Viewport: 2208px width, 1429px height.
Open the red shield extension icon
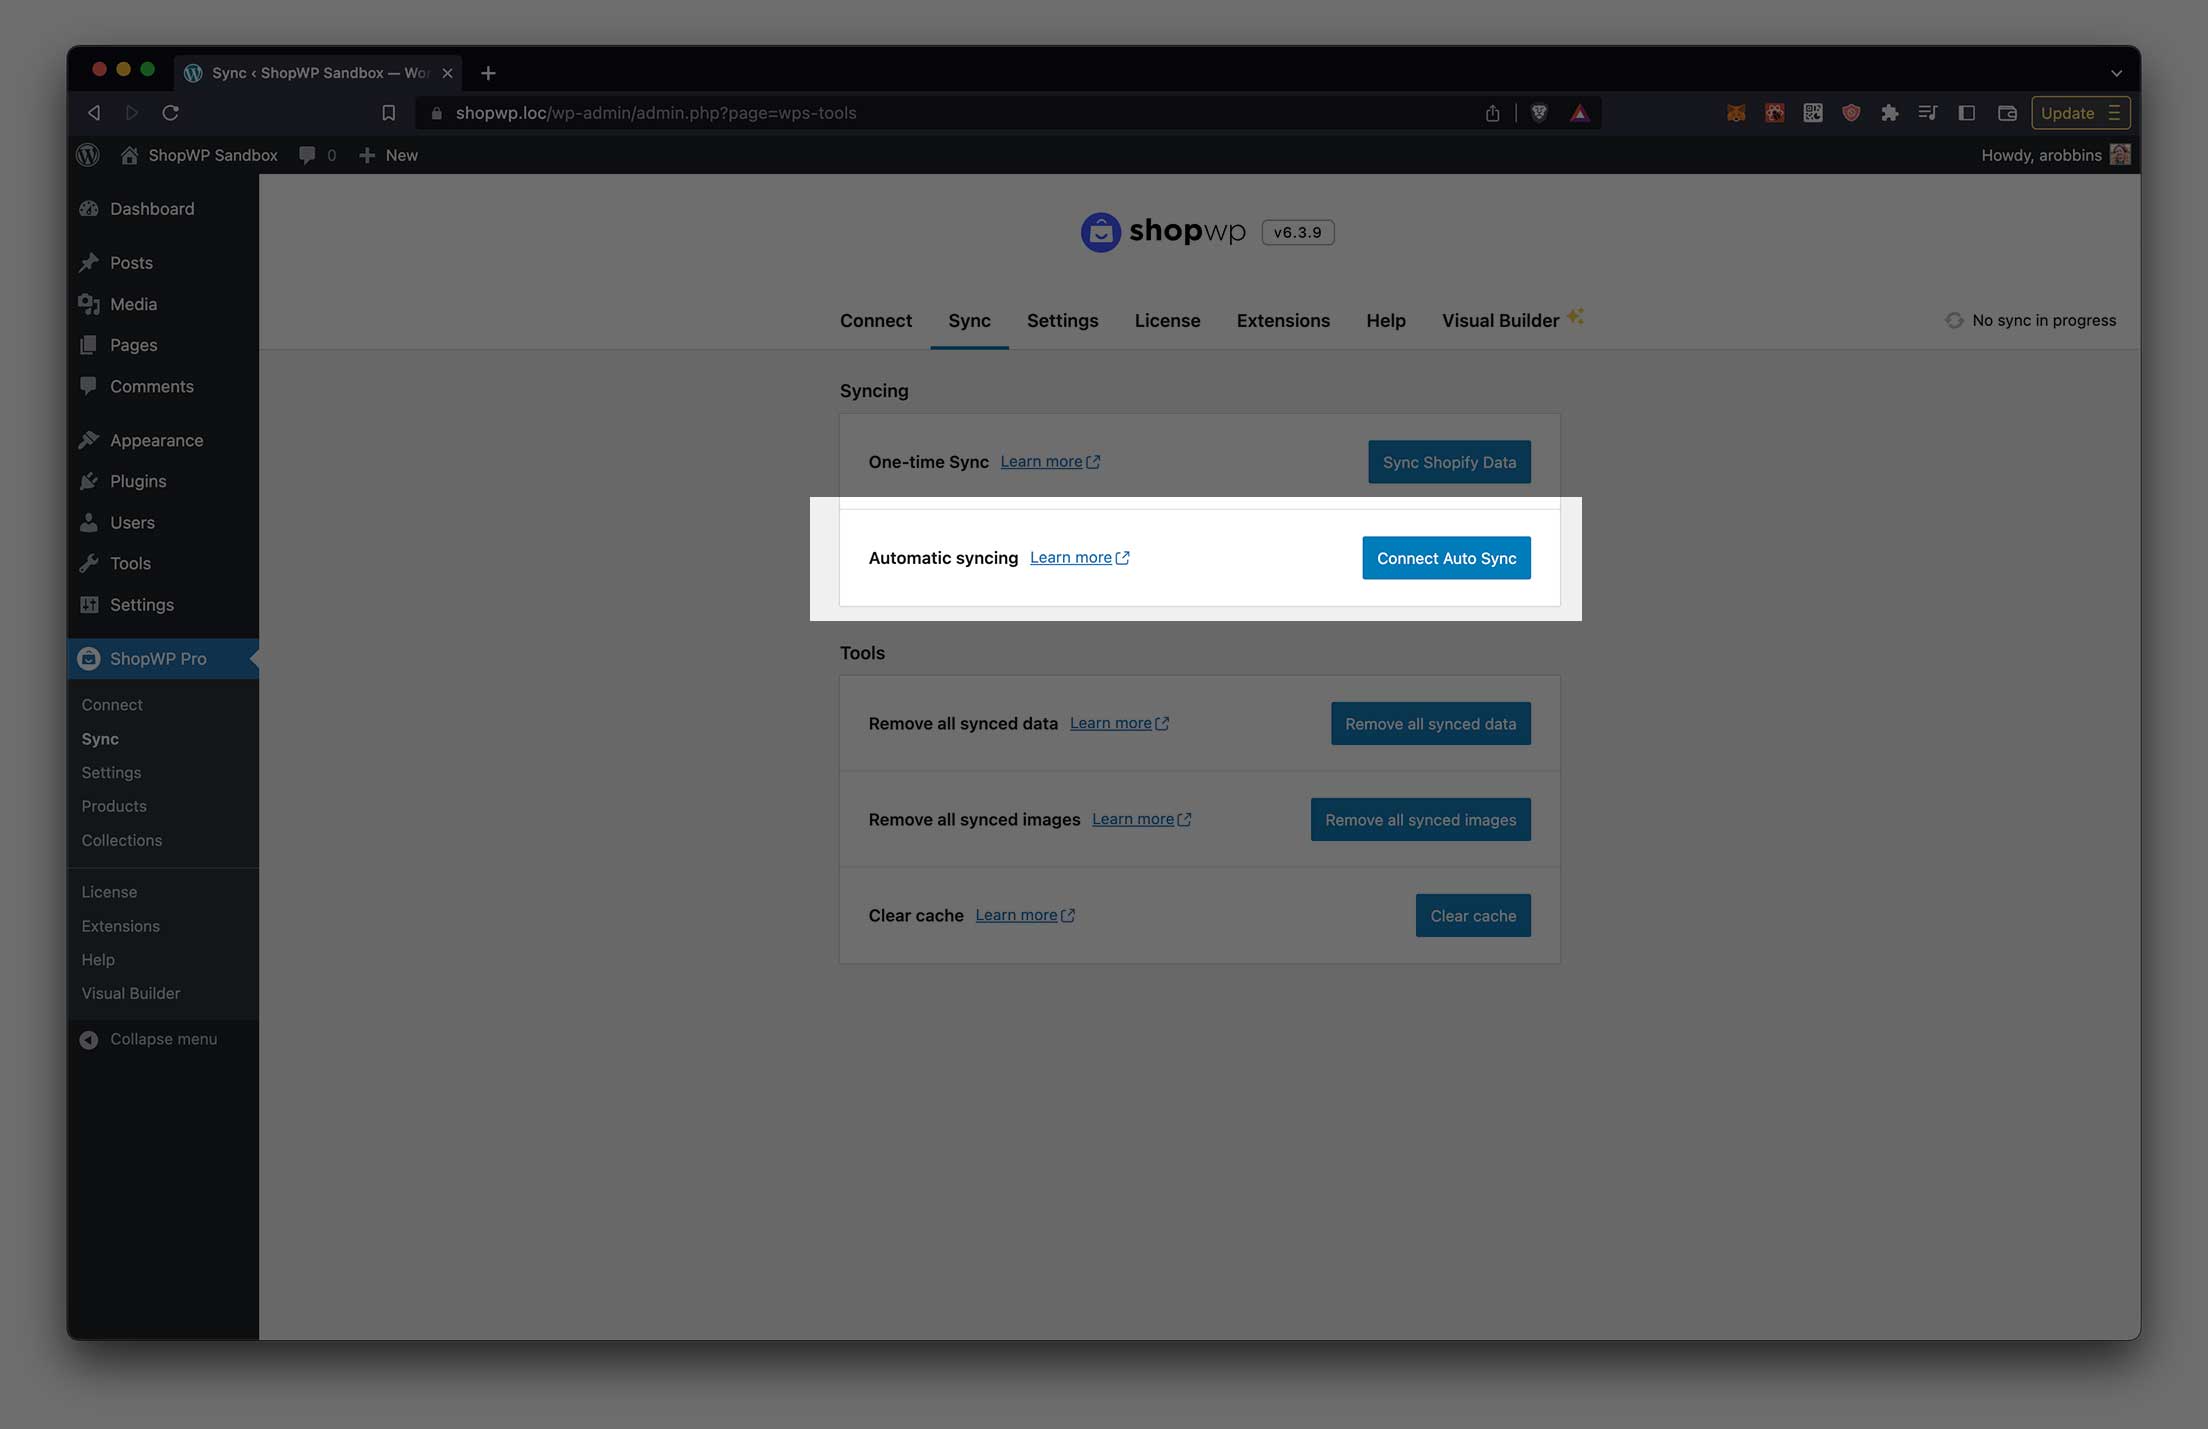pos(1851,113)
